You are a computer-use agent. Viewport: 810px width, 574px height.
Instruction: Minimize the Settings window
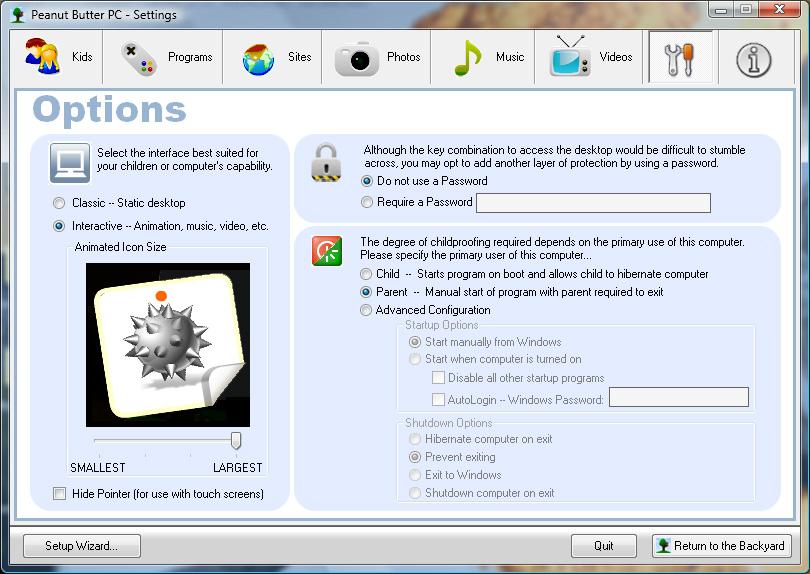click(722, 9)
